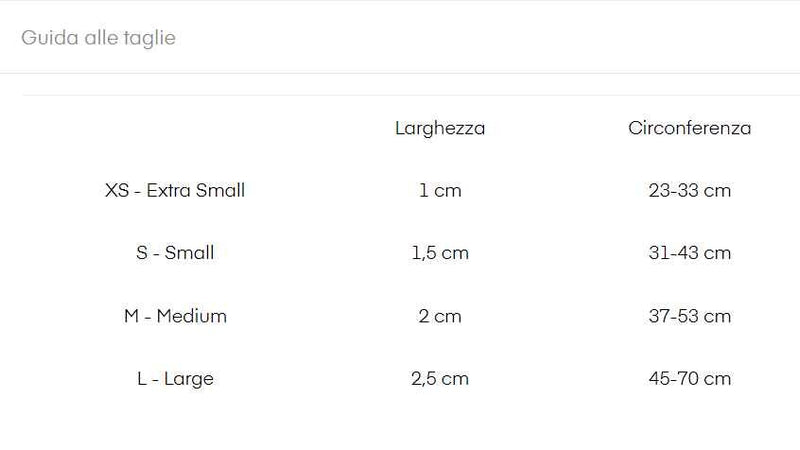Click the 31-43 cm circumference value
This screenshot has height=450, width=800.
pyautogui.click(x=689, y=253)
